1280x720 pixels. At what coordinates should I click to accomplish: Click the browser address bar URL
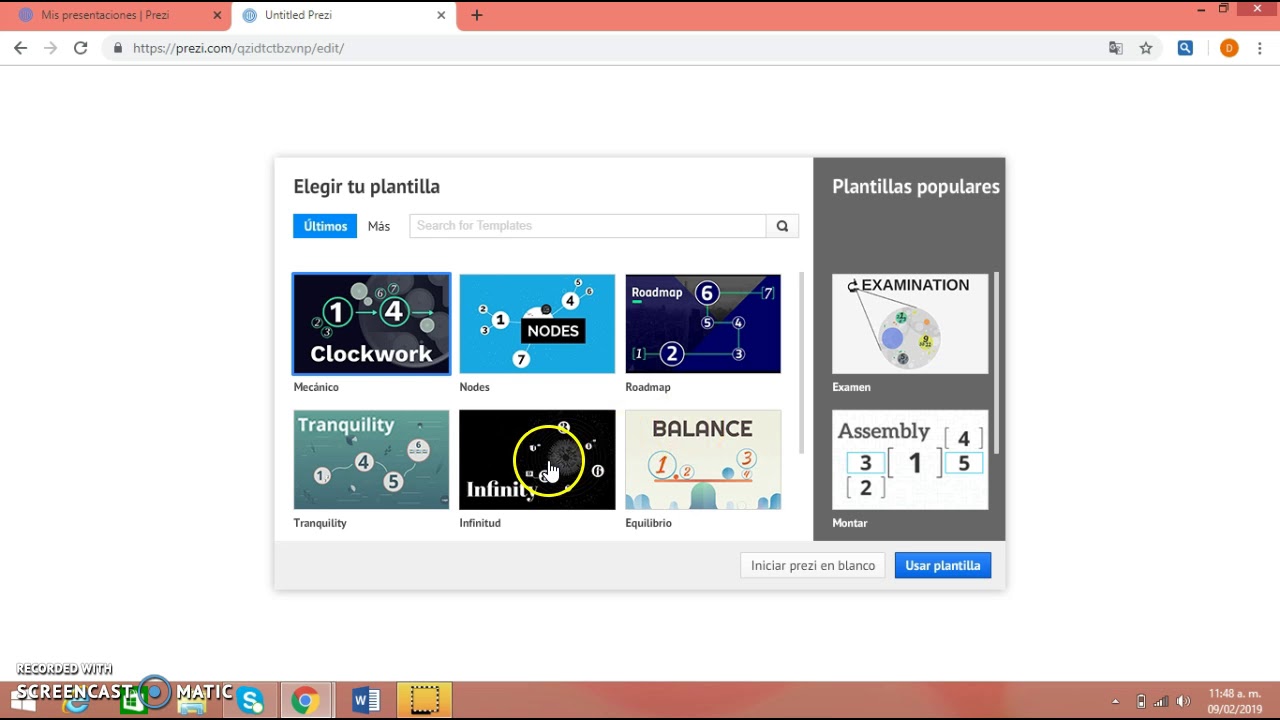[238, 48]
